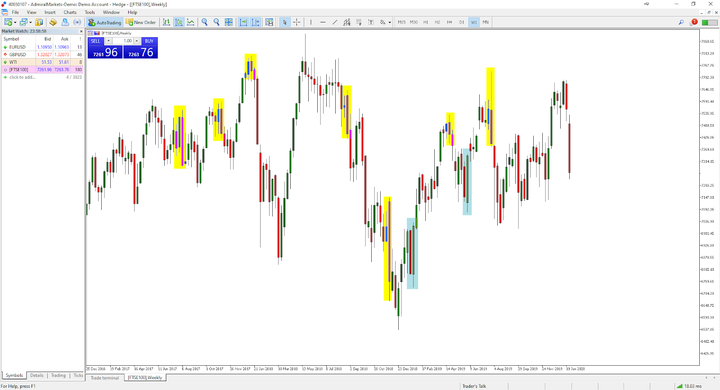
Task: Open the Charts menu
Action: [70, 12]
